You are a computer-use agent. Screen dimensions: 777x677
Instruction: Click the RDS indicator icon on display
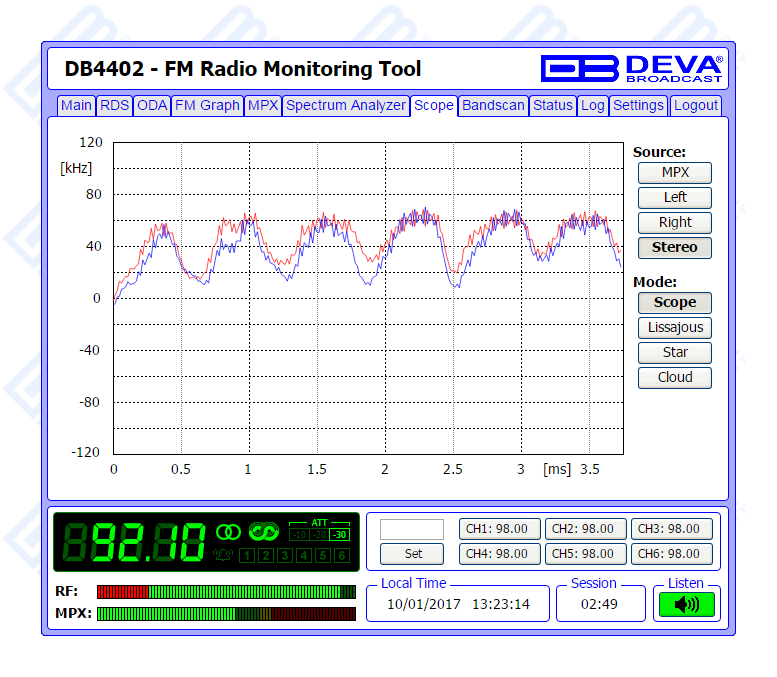(x=264, y=531)
